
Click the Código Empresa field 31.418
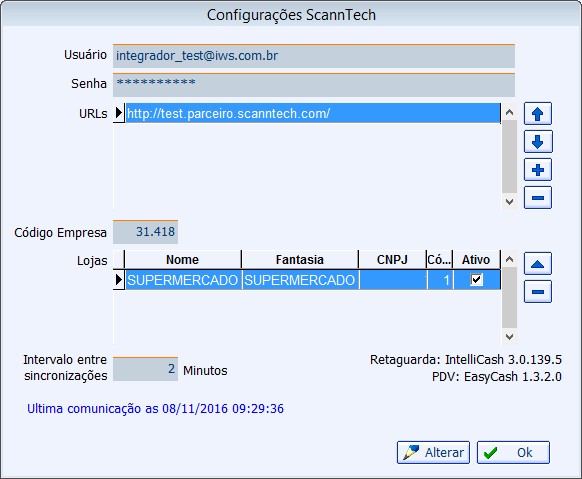coord(146,232)
